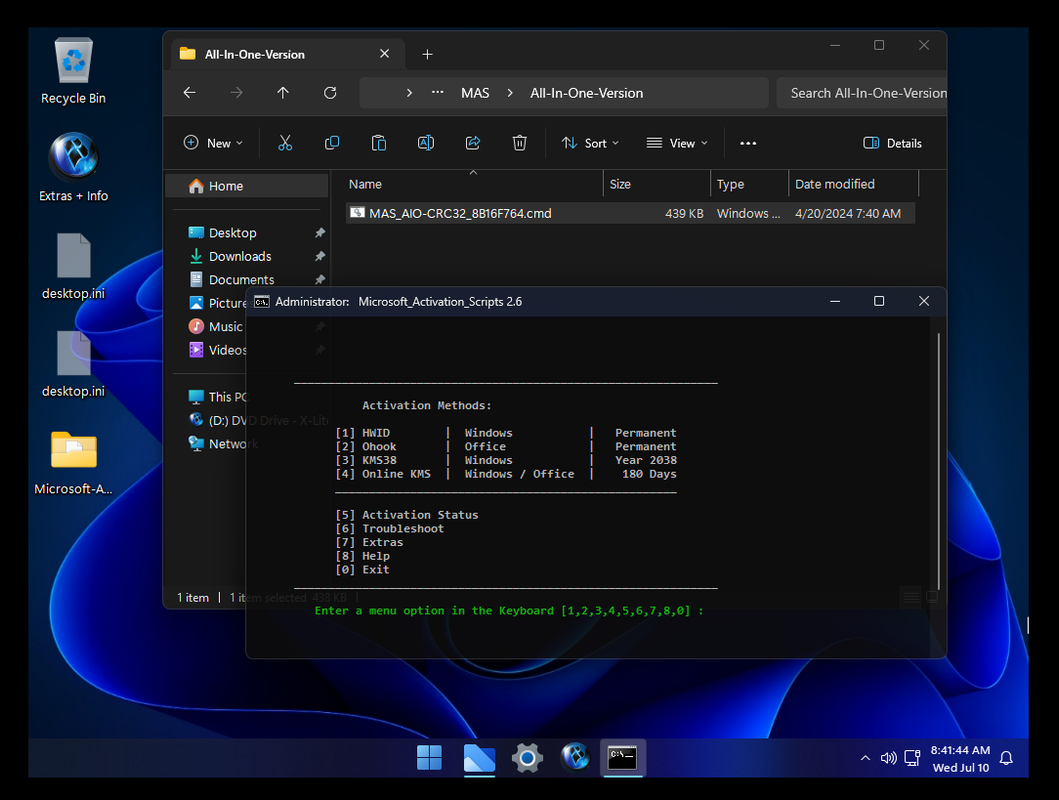The width and height of the screenshot is (1059, 800).
Task: Click MAS in the breadcrumb path
Action: (475, 93)
